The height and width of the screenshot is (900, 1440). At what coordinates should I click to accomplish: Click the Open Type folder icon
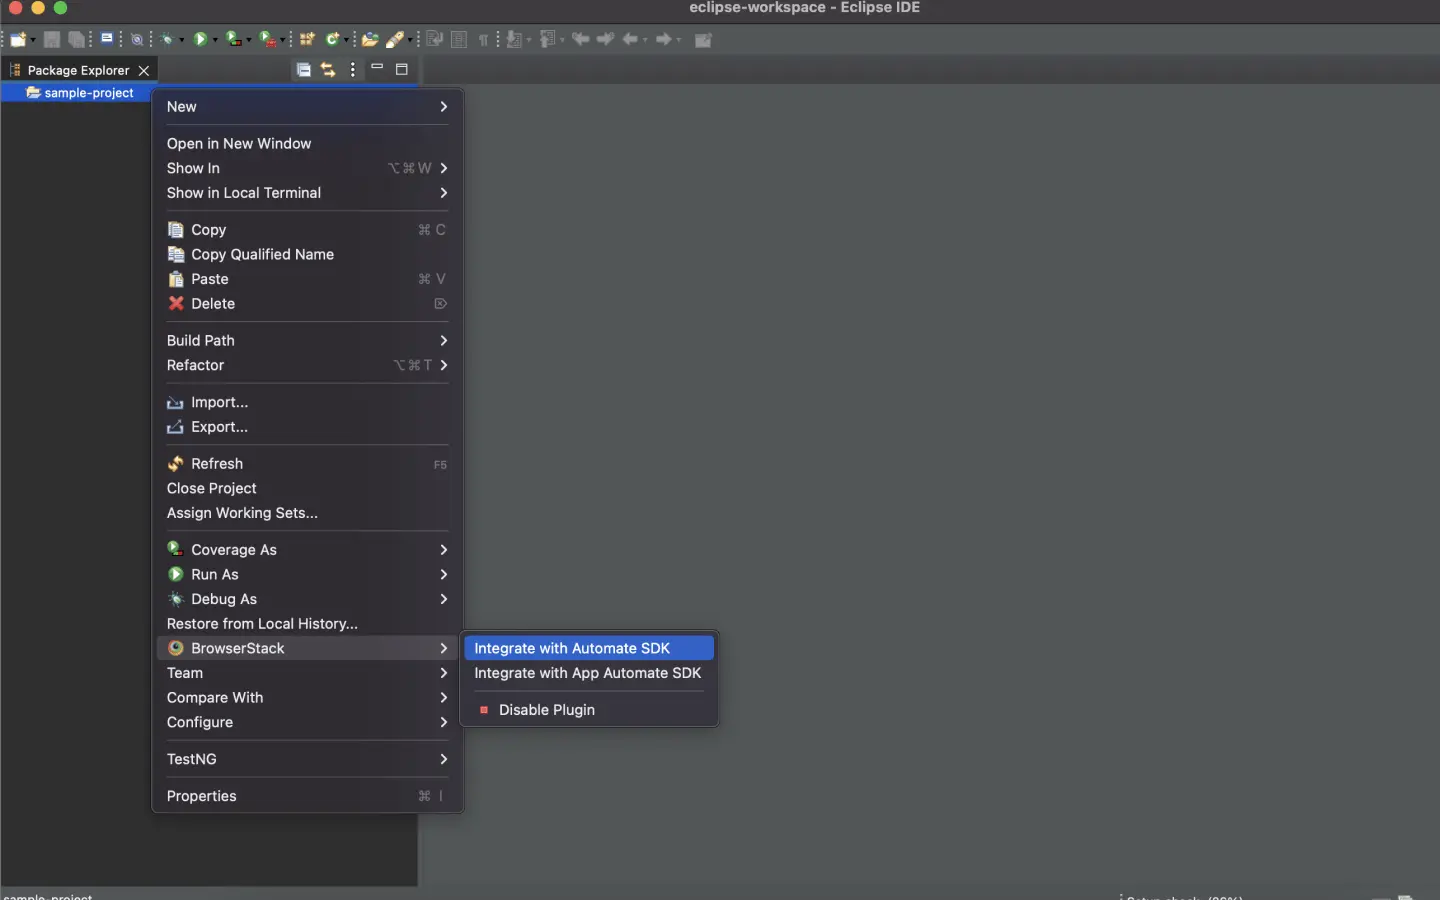pos(370,39)
